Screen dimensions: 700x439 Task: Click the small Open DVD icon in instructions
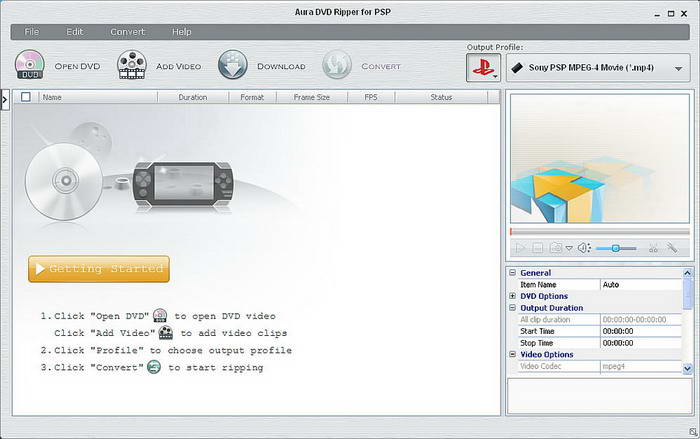(160, 315)
